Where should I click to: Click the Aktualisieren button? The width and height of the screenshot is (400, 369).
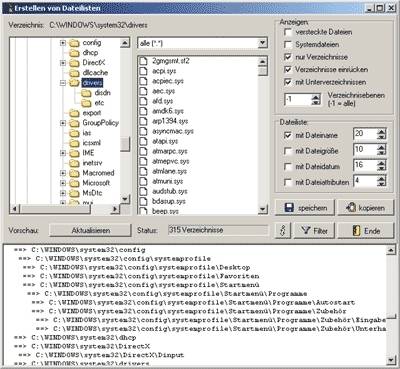90,230
